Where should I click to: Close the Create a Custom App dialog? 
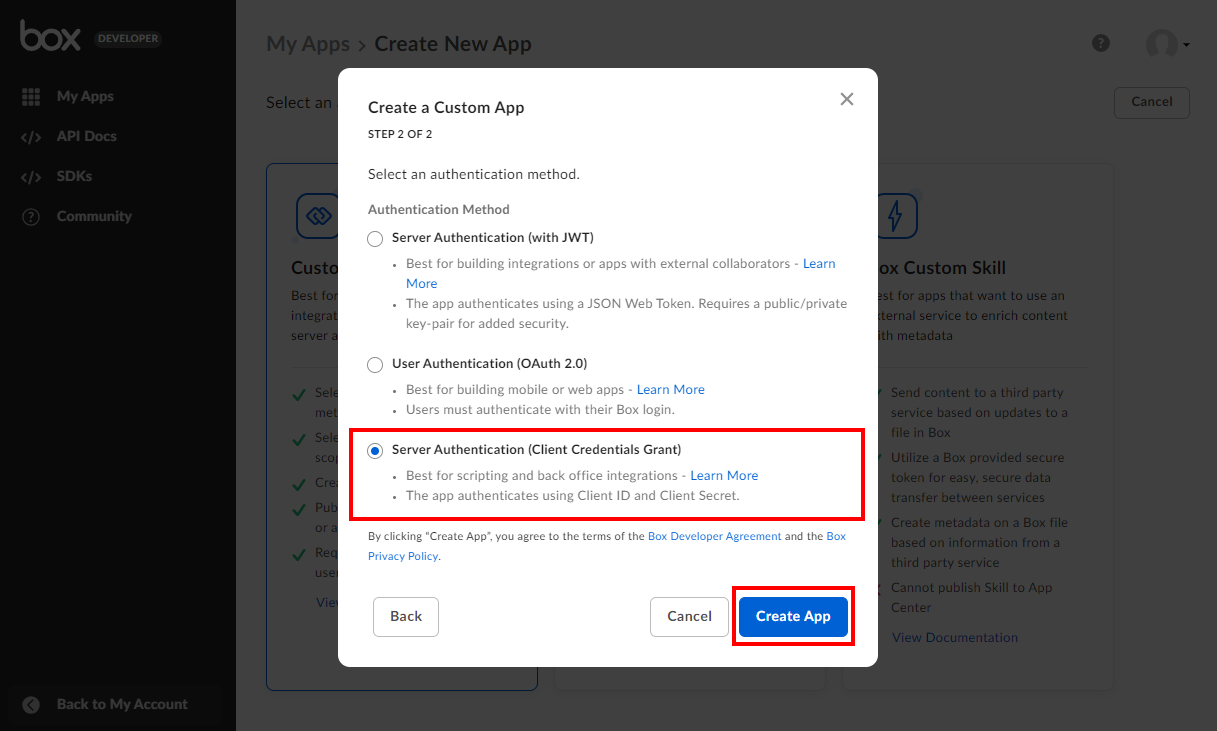click(847, 99)
